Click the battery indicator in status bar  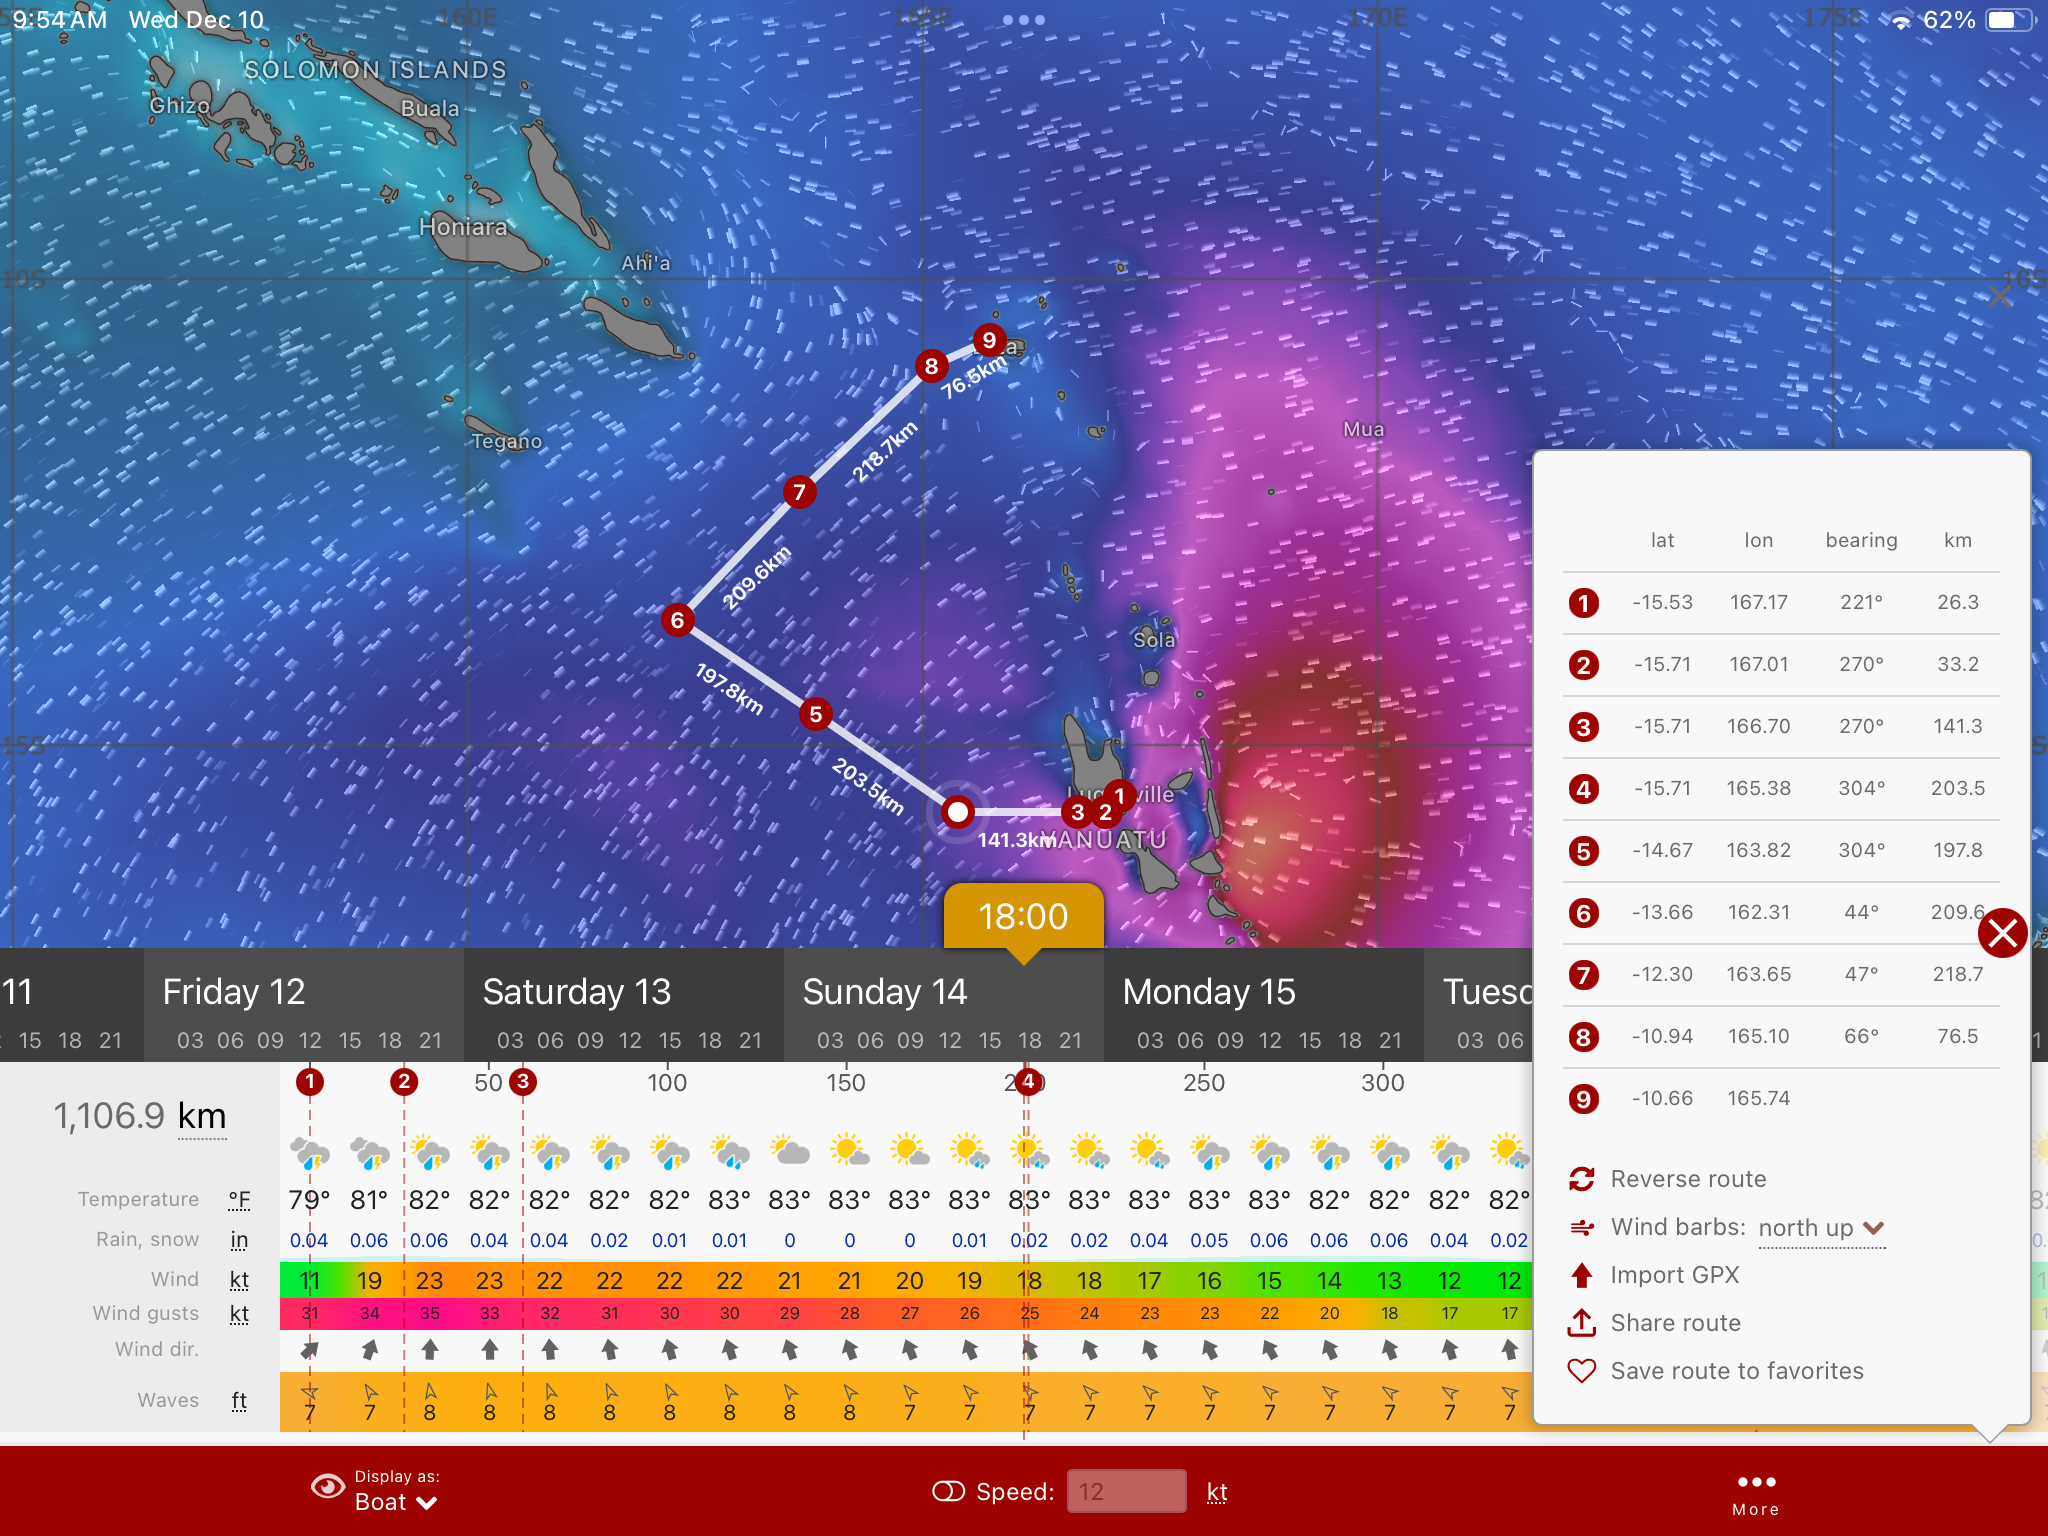pyautogui.click(x=2010, y=20)
